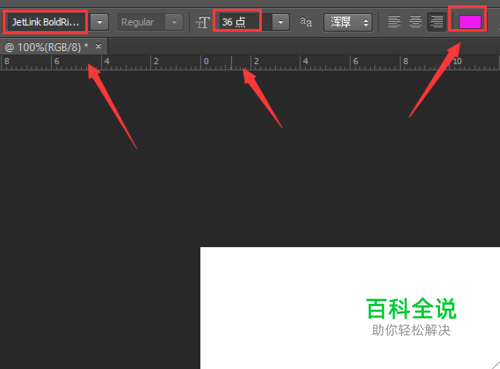Image resolution: width=500 pixels, height=369 pixels.
Task: Click the font size TT icon
Action: point(203,23)
